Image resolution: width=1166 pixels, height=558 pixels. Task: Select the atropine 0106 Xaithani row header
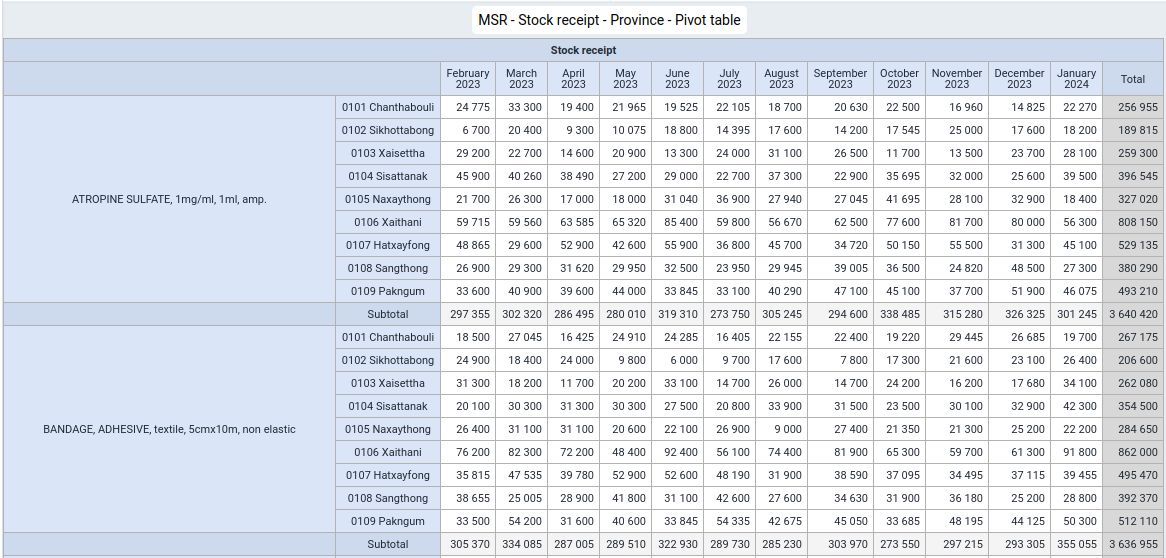(x=388, y=222)
